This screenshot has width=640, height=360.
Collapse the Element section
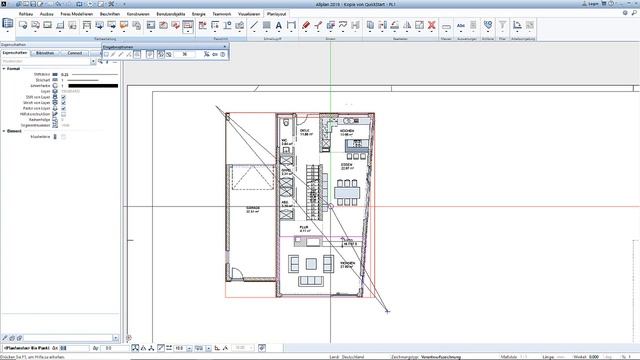(x=4, y=131)
